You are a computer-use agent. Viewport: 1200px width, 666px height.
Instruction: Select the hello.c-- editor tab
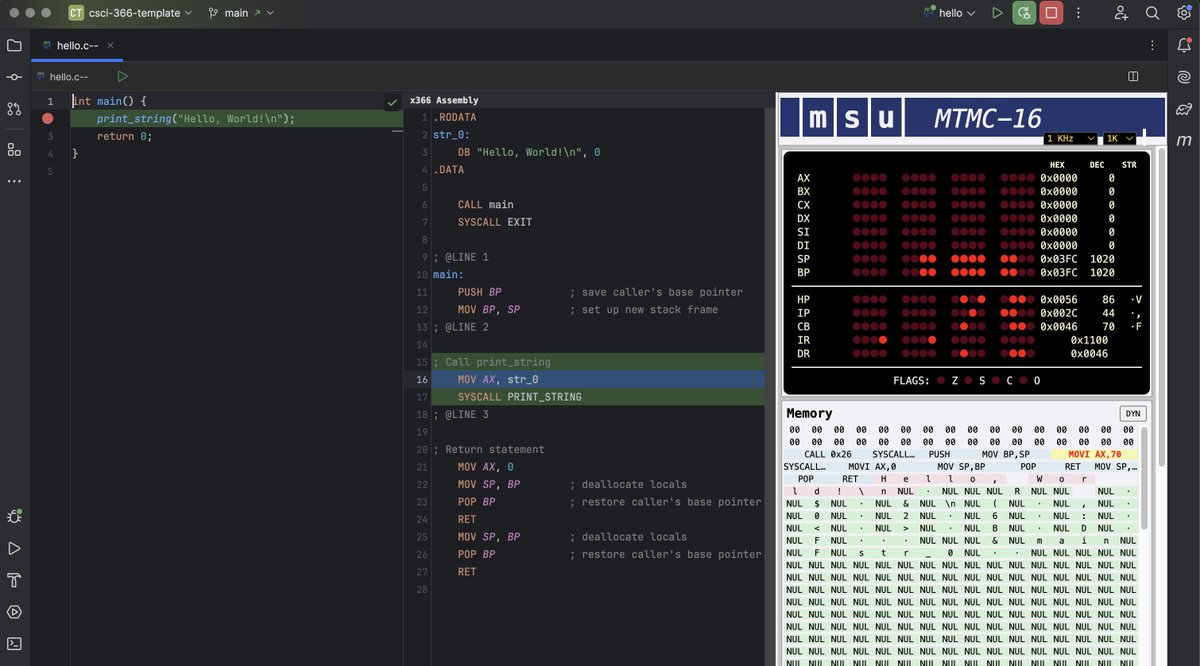click(77, 45)
